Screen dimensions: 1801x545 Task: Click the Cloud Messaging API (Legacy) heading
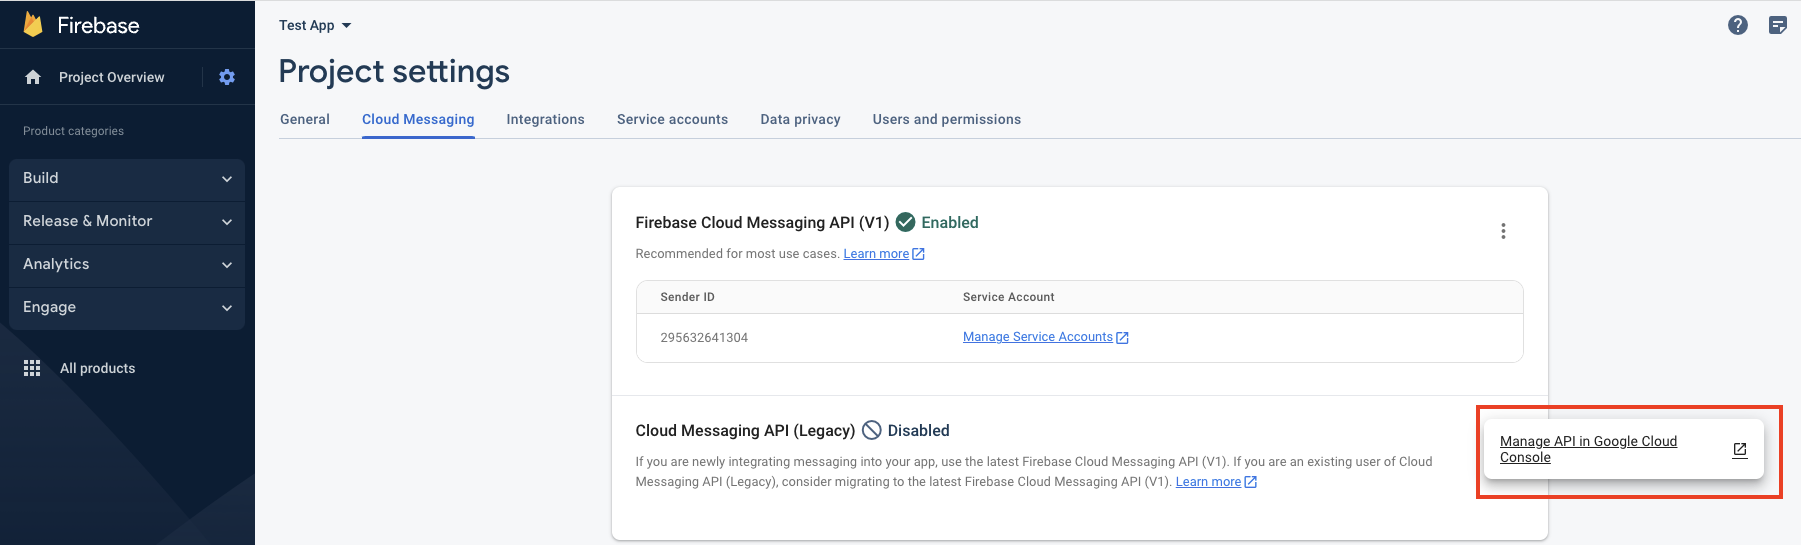(745, 430)
